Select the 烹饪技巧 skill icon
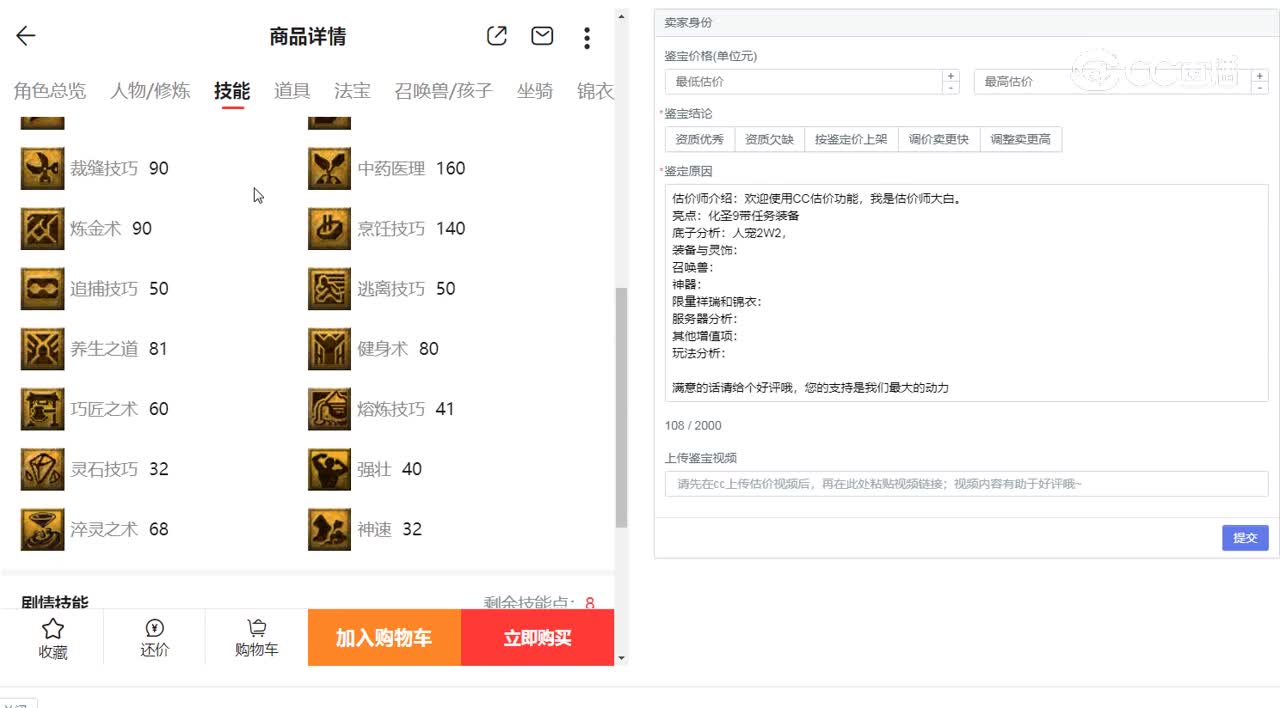Viewport: 1280px width, 708px height. click(329, 228)
